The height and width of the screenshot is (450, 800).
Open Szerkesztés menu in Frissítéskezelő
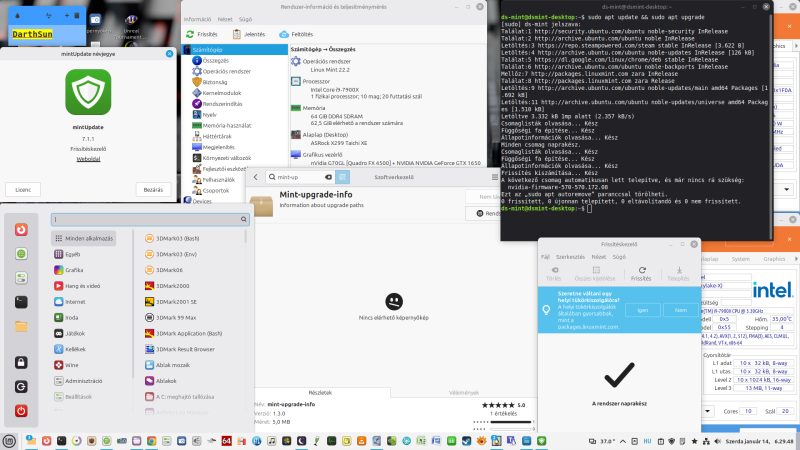(570, 257)
